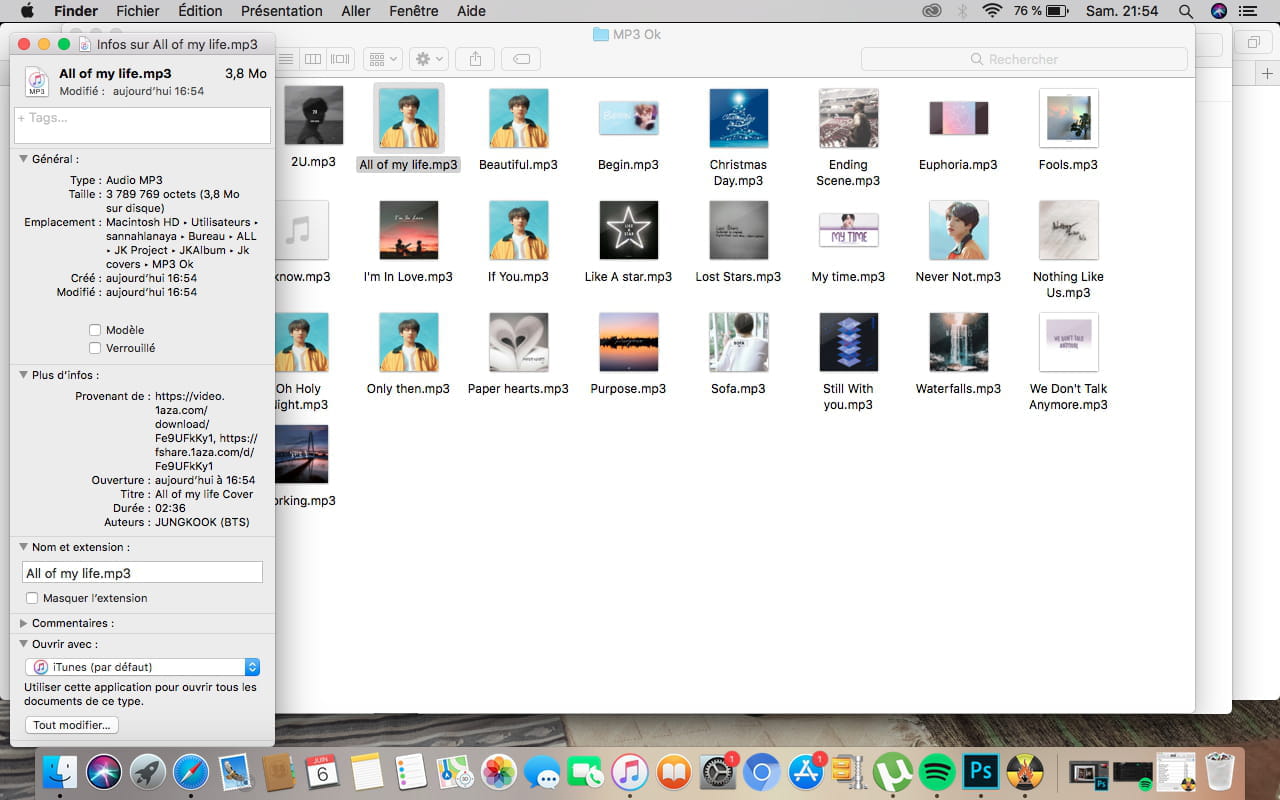Enable the Modèle checkbox
The image size is (1280, 800).
point(95,330)
